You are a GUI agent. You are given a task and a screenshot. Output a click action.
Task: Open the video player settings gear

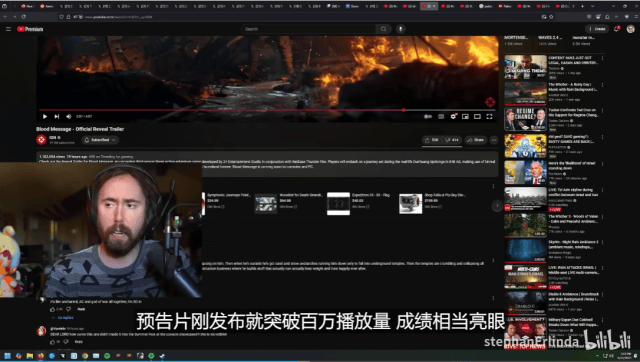[x=453, y=117]
